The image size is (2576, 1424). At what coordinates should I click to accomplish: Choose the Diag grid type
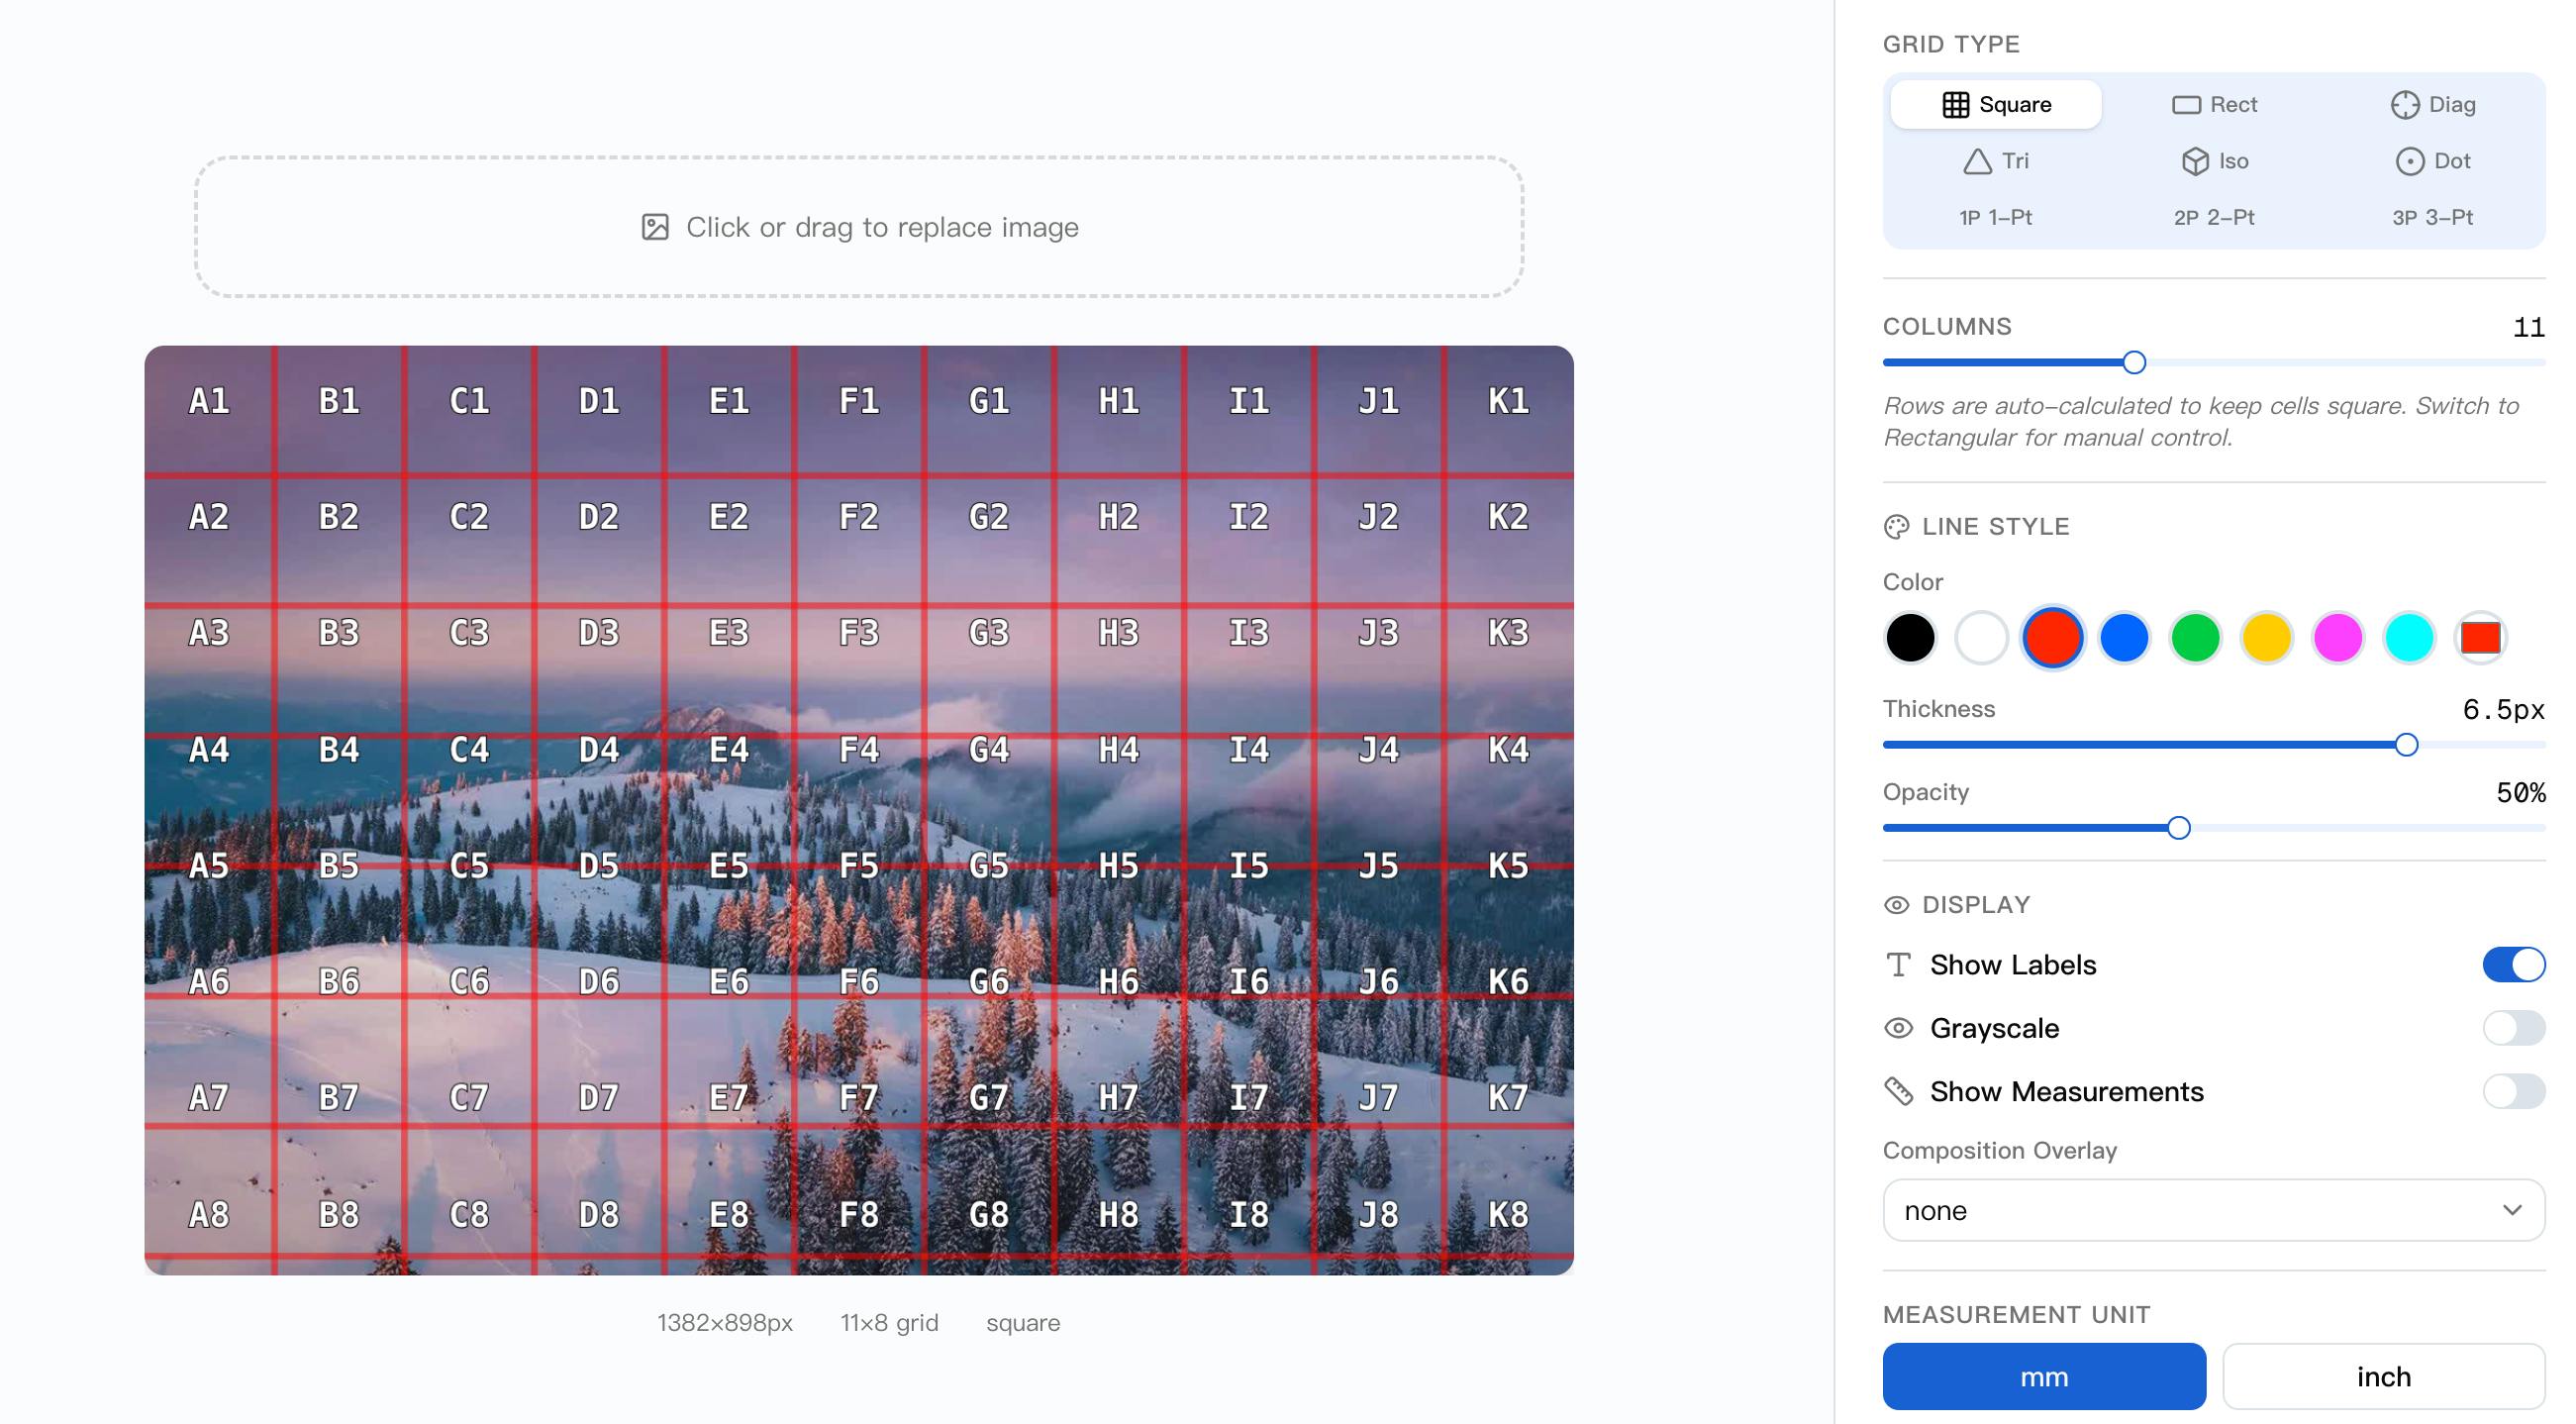click(2432, 104)
